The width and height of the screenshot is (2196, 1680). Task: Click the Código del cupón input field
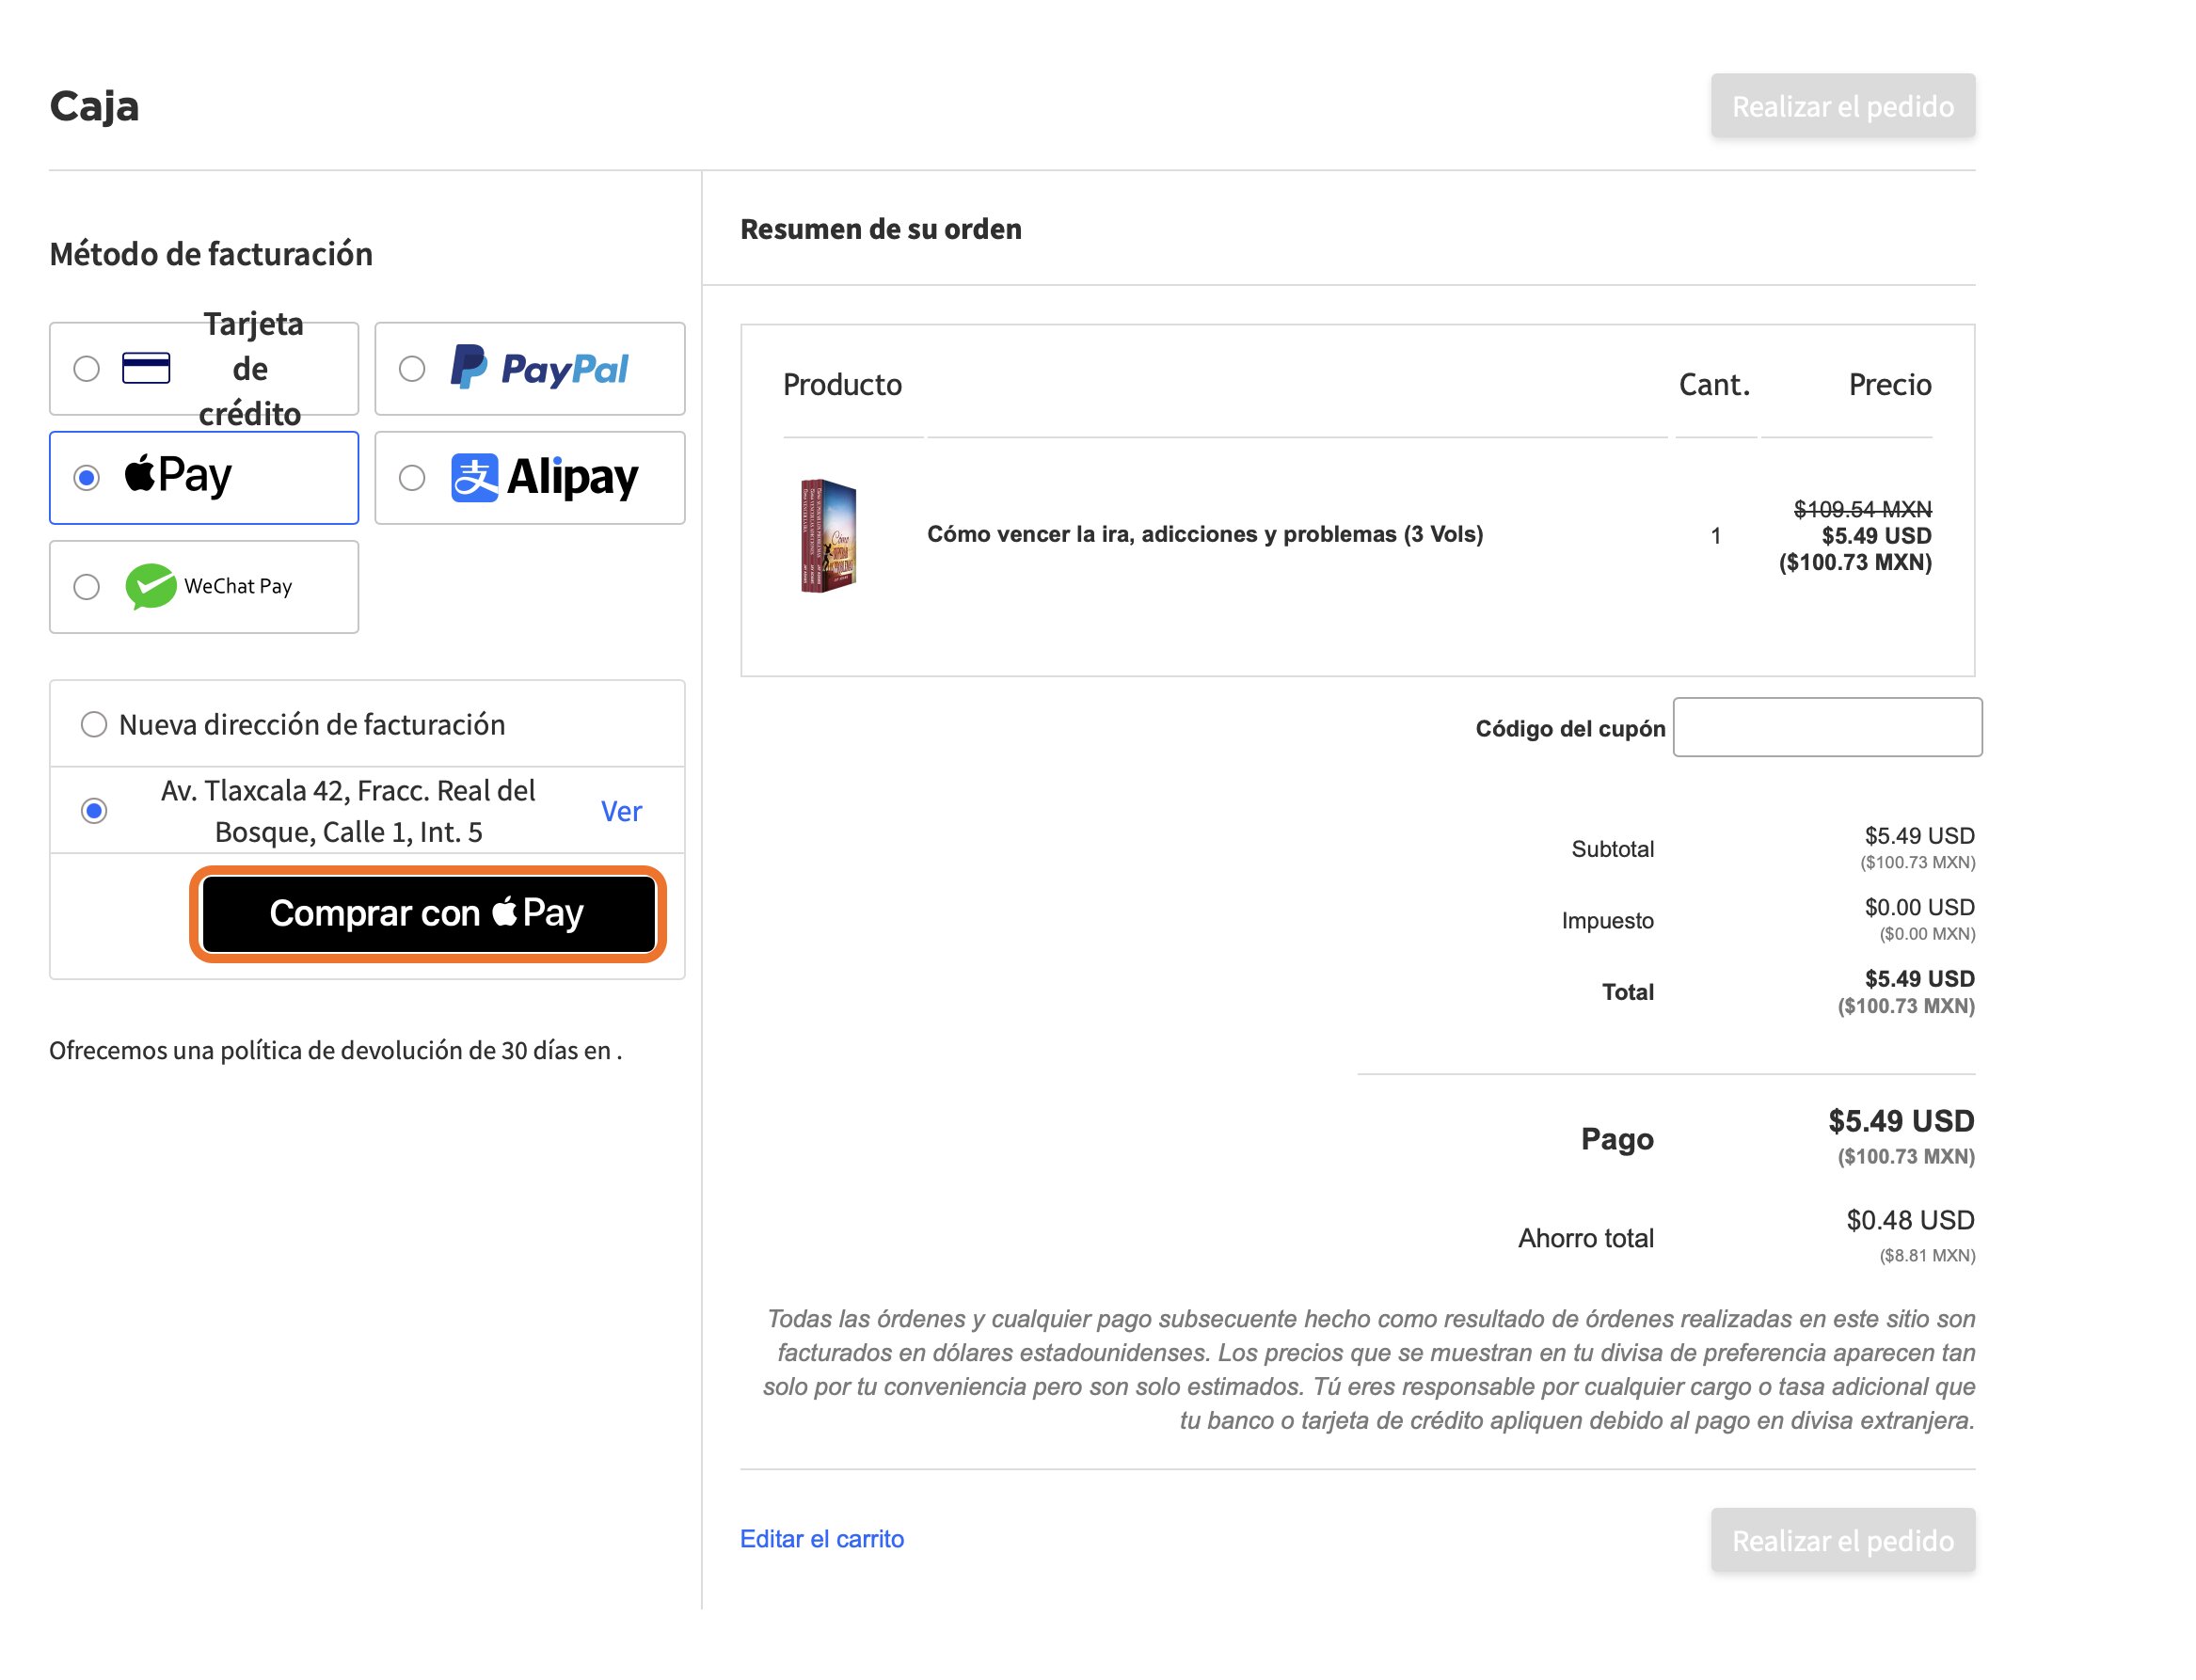tap(1828, 728)
